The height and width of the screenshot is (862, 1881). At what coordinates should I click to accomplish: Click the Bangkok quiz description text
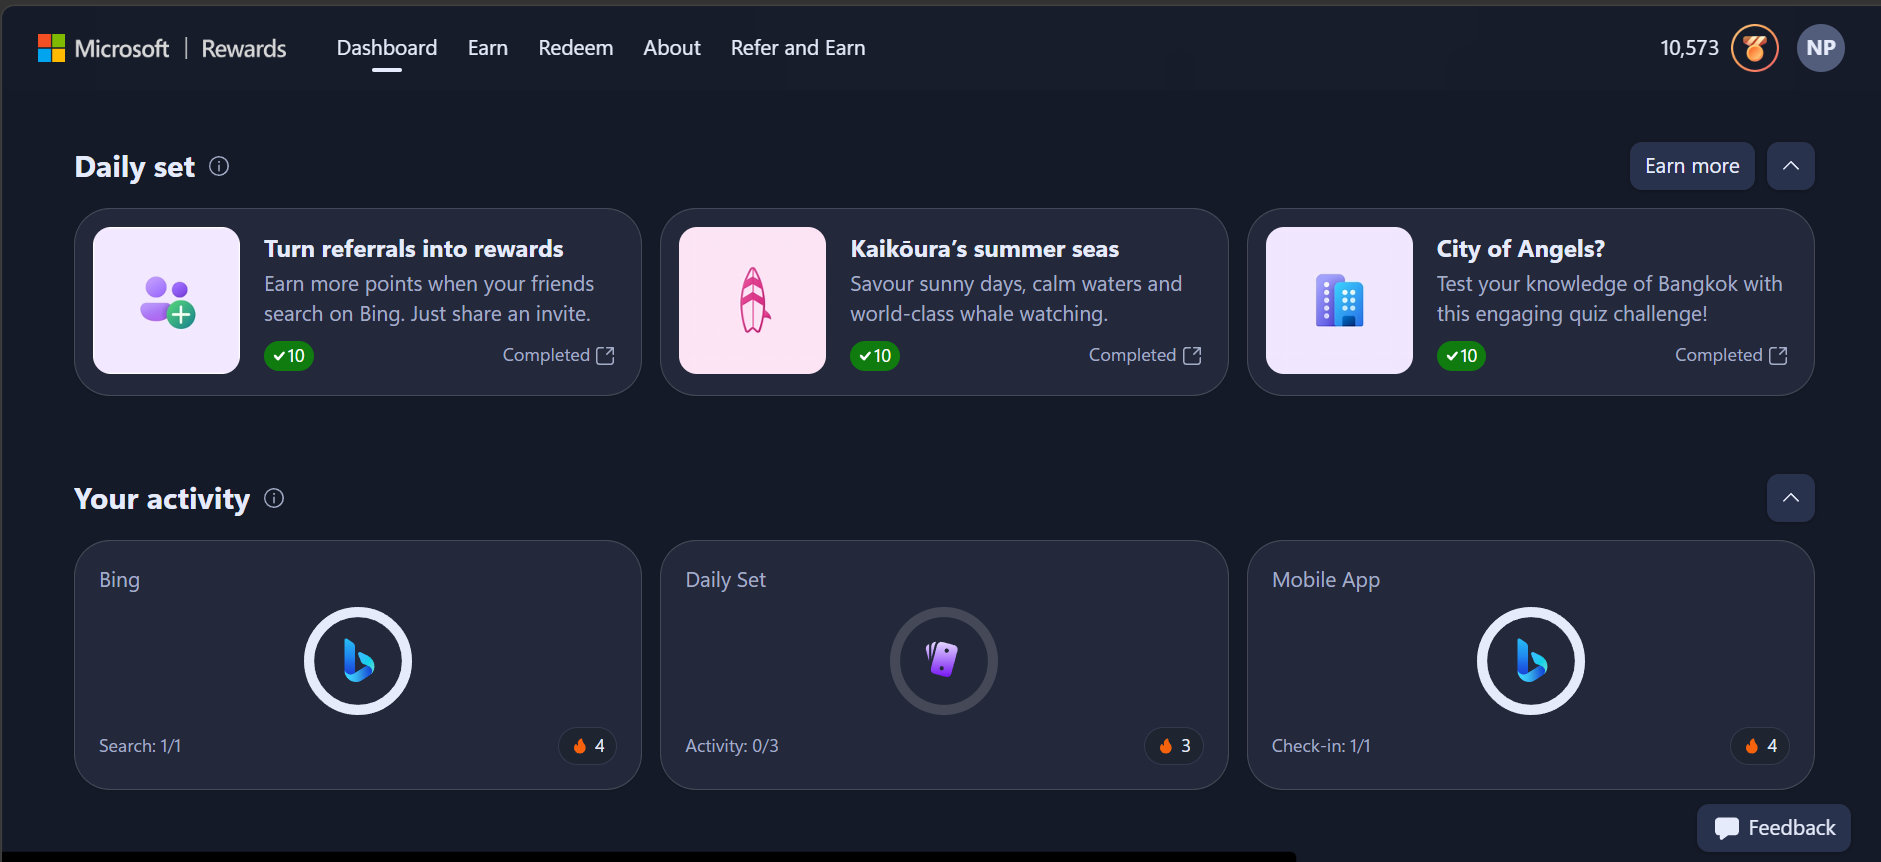point(1610,299)
